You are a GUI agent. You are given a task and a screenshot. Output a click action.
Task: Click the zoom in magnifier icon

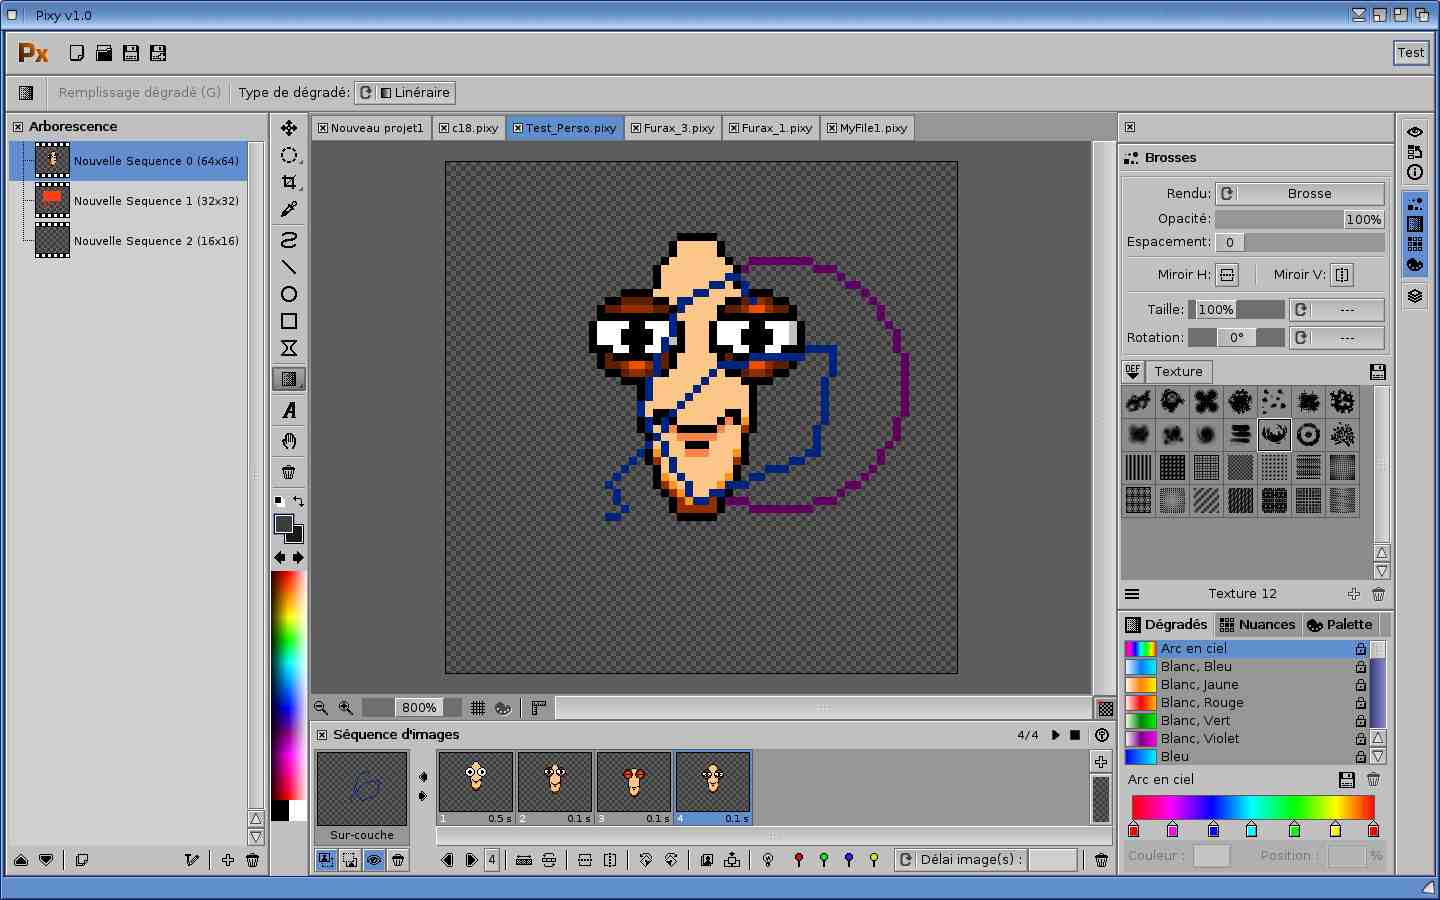(x=346, y=708)
